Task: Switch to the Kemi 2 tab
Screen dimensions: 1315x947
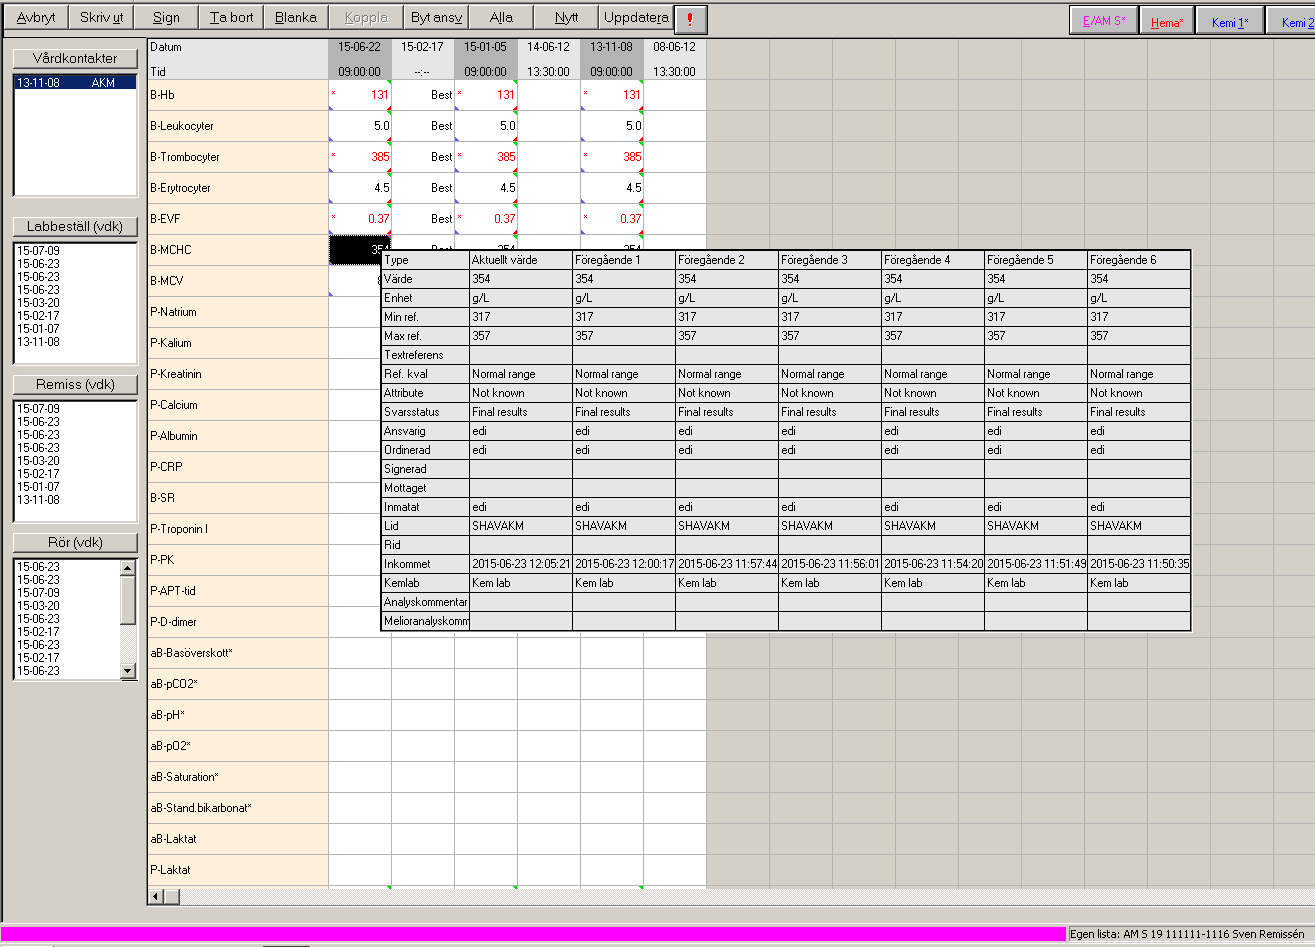Action: 1290,21
